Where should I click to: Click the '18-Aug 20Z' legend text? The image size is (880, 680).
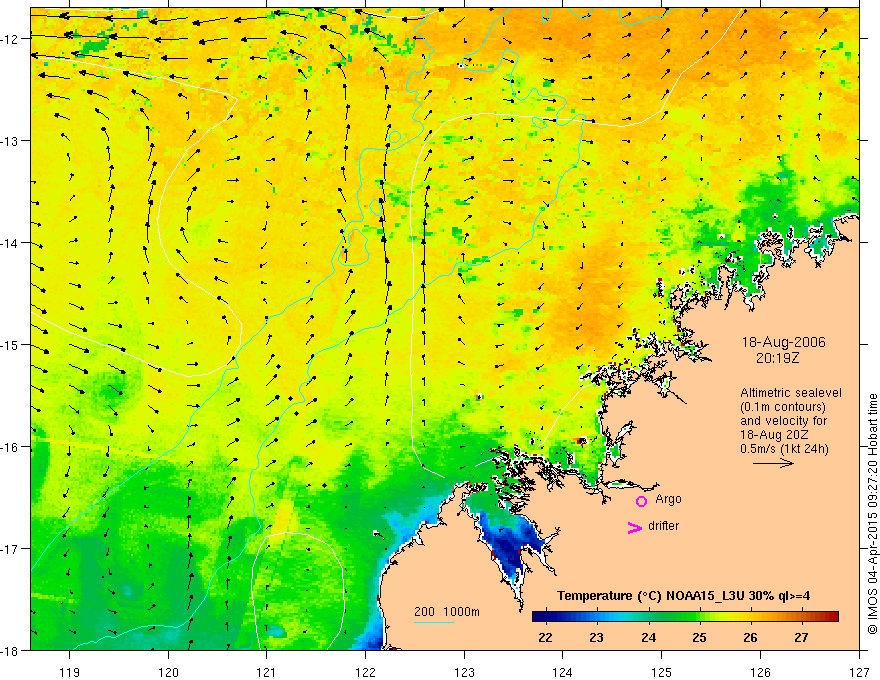click(772, 435)
